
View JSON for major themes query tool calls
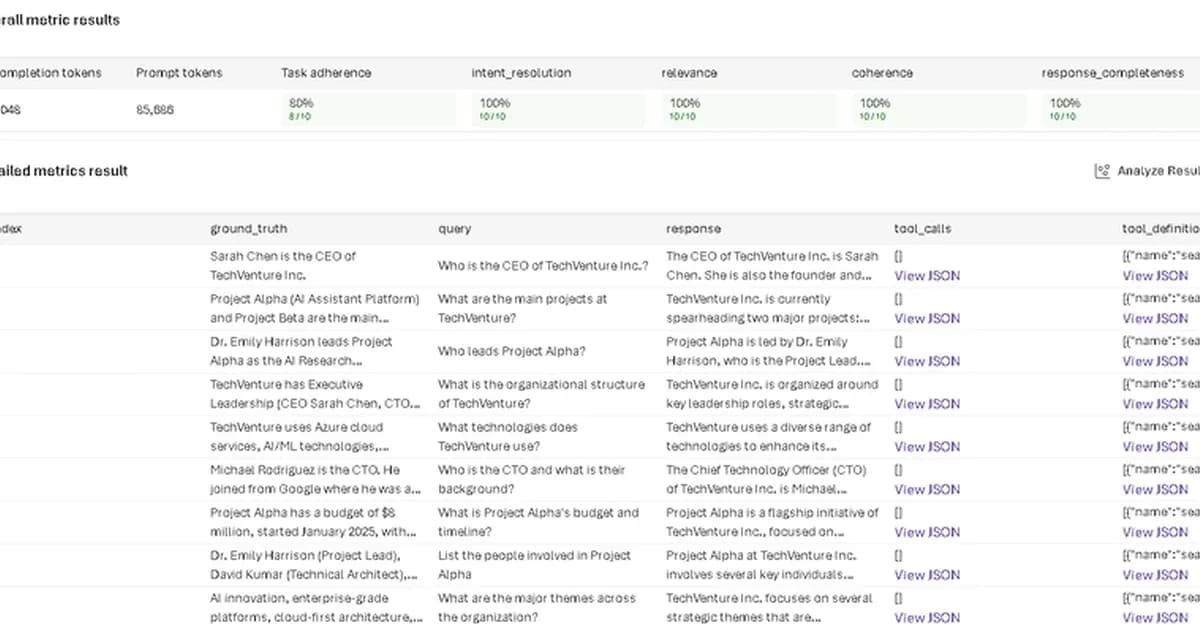click(926, 618)
